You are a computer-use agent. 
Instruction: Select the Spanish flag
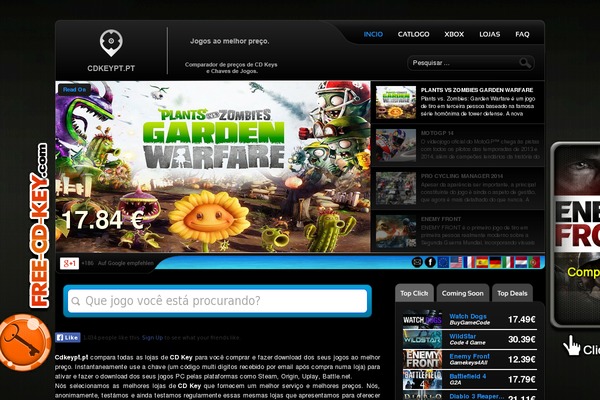point(482,262)
